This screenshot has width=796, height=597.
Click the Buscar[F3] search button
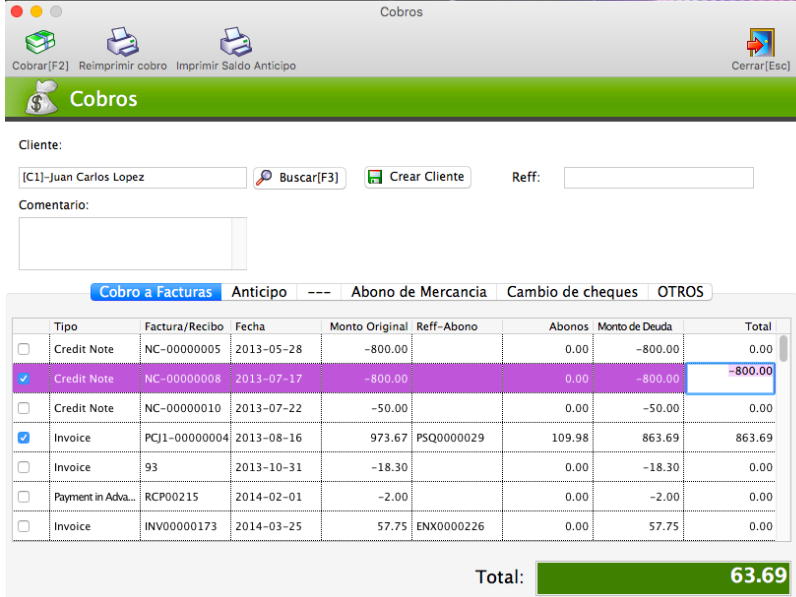point(300,178)
